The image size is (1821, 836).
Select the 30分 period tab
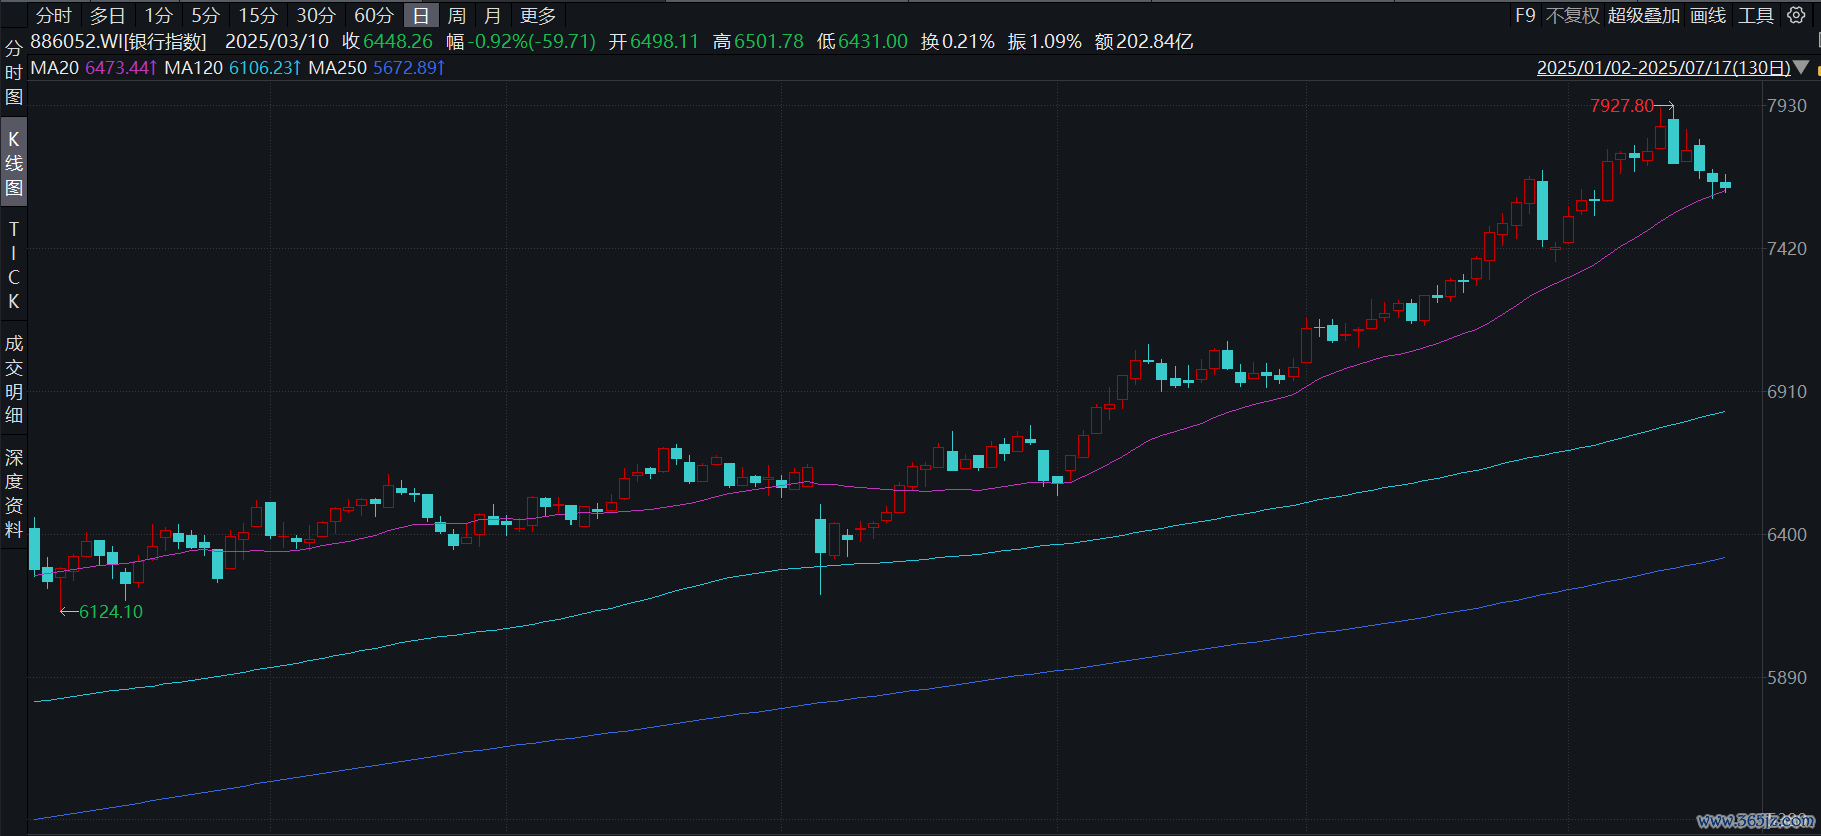click(x=316, y=15)
